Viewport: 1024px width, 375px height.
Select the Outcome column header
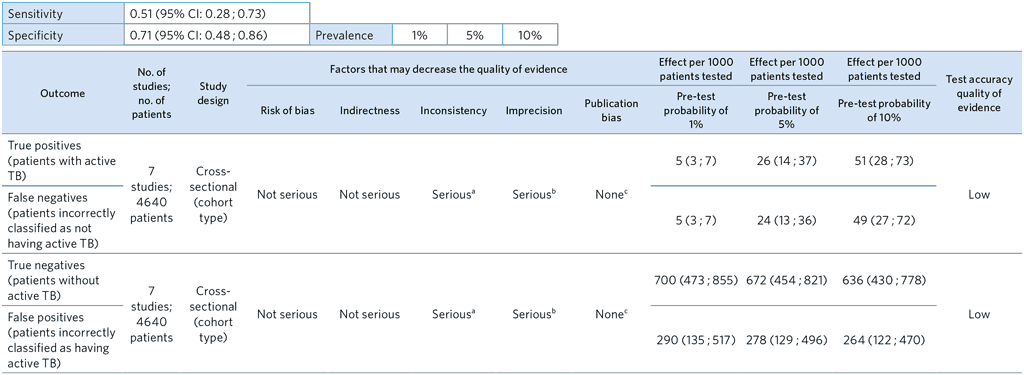tap(63, 93)
